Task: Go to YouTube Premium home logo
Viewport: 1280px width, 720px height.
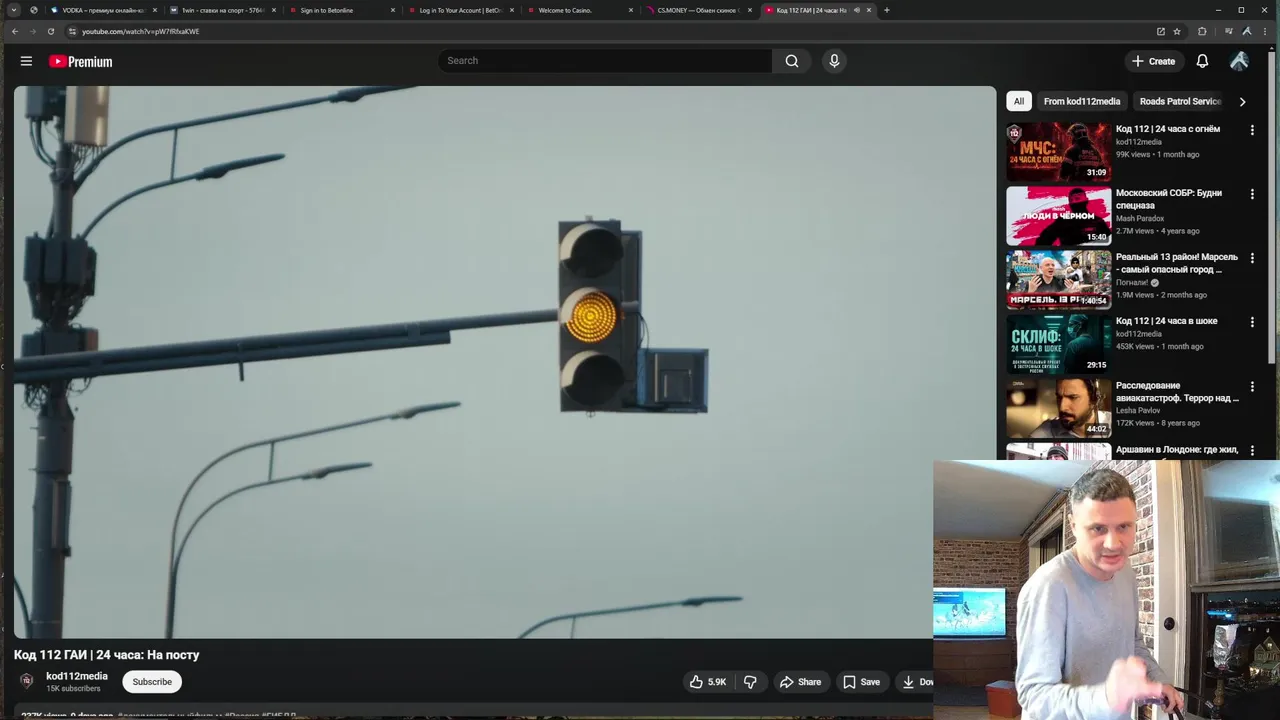Action: coord(80,61)
